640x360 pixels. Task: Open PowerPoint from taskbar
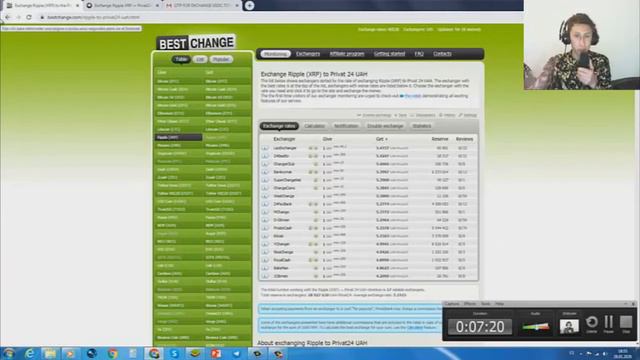pyautogui.click(x=216, y=353)
